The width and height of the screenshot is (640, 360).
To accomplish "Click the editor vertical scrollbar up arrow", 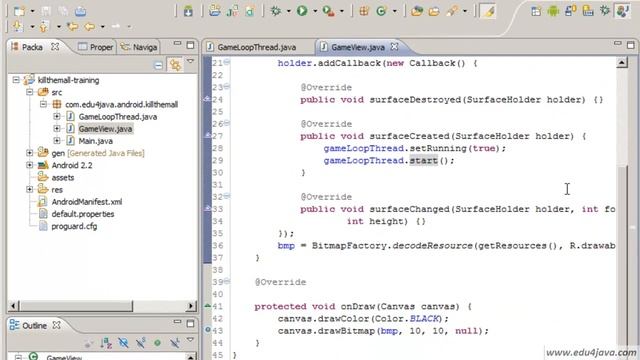I will [x=622, y=62].
